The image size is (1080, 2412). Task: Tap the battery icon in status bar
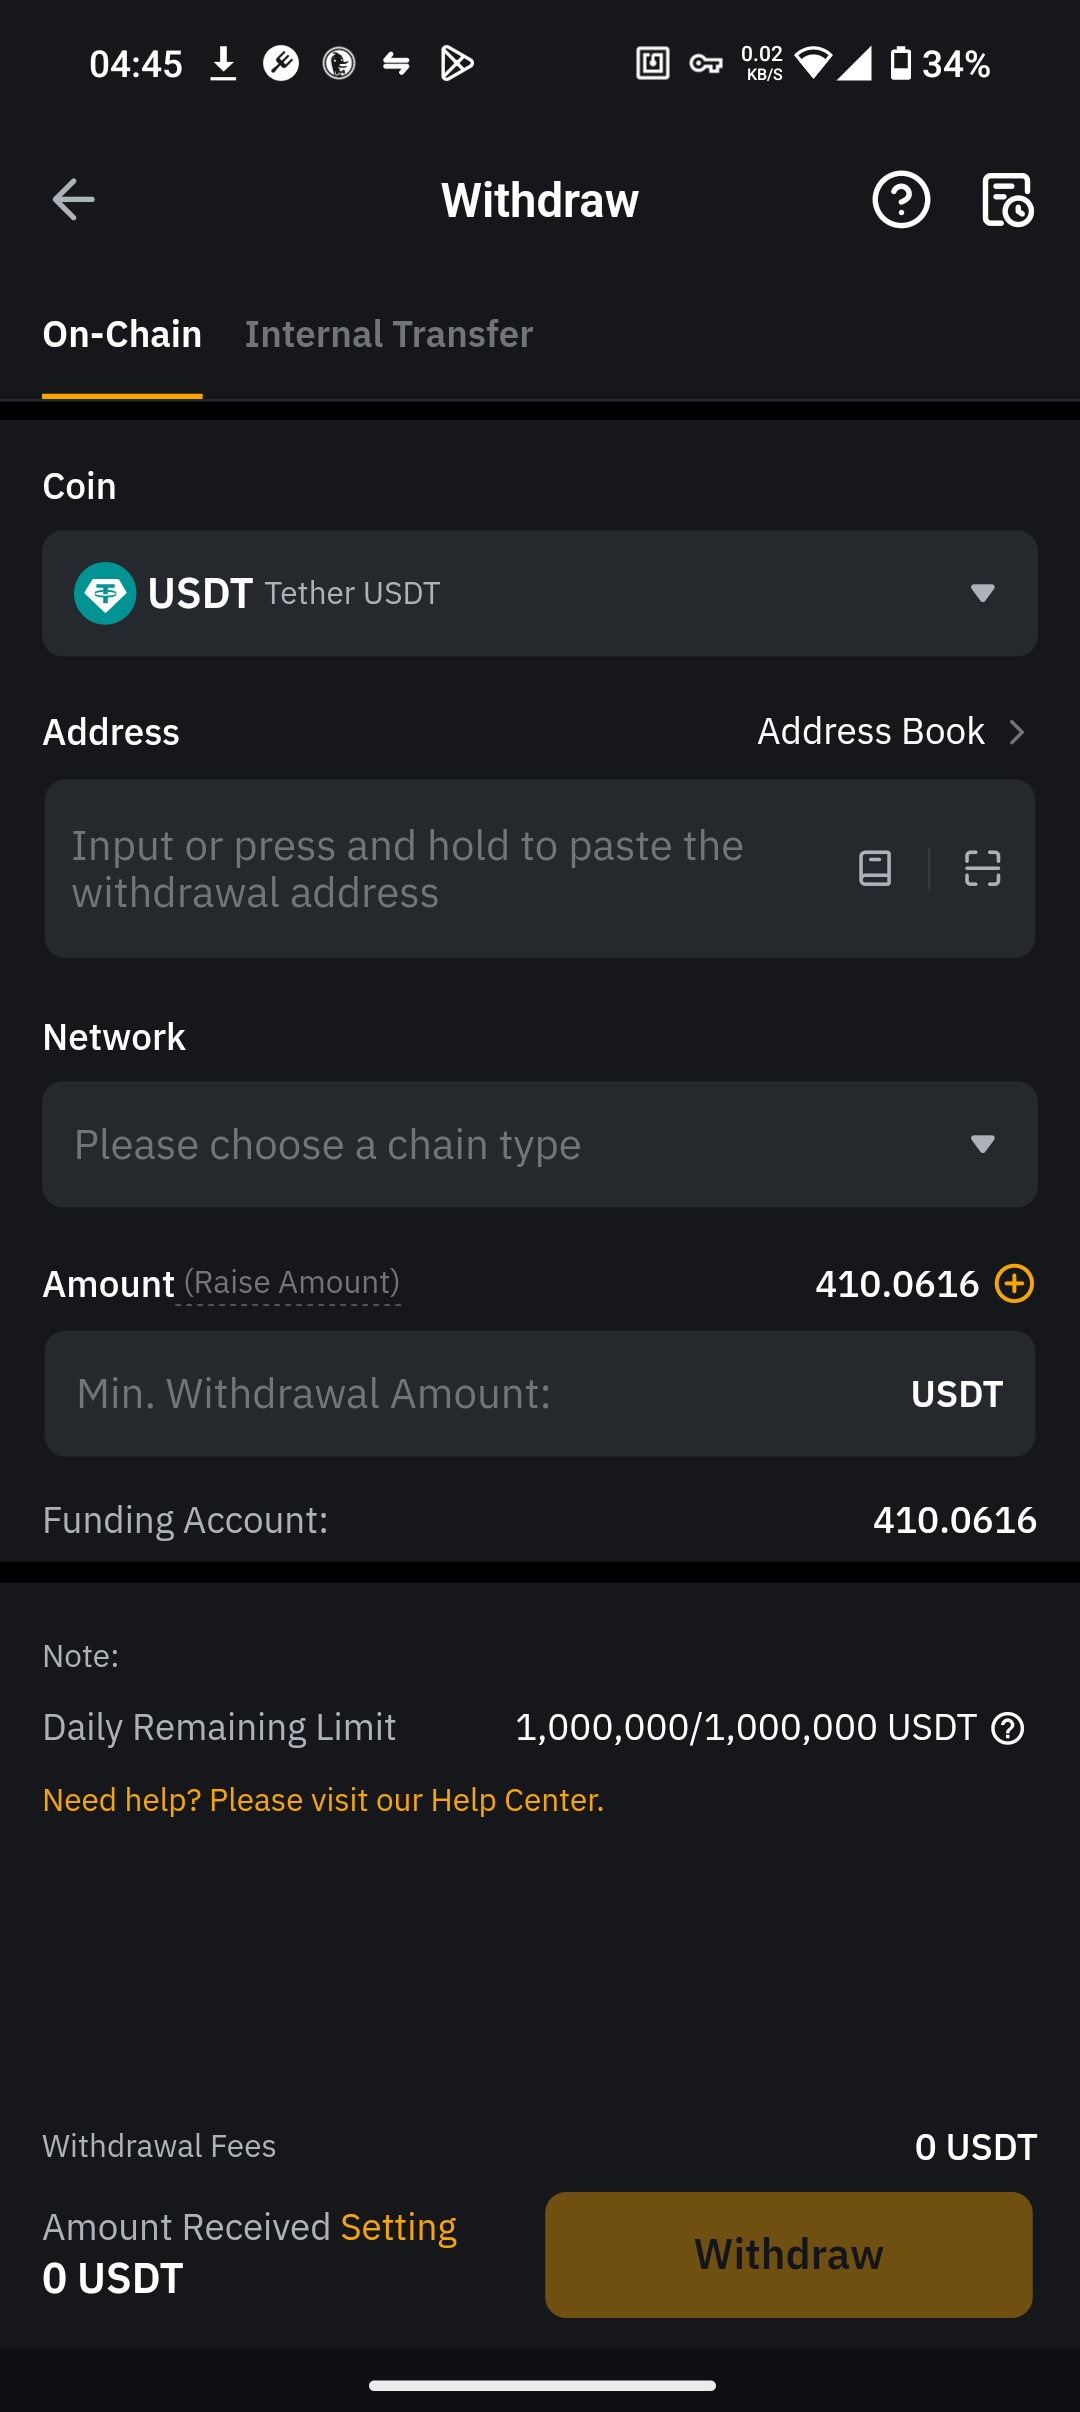900,64
